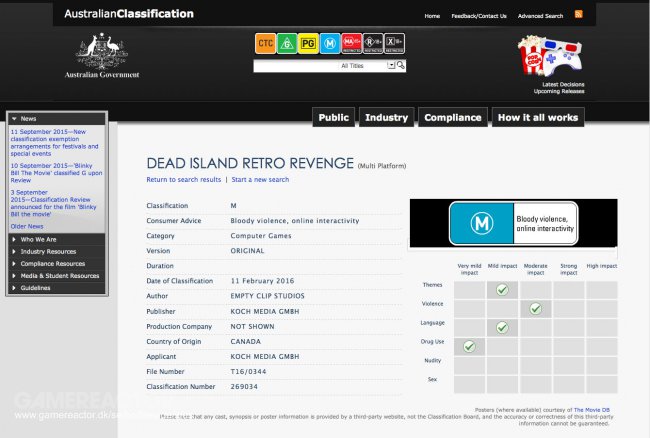Expand the Compliance Resources section
This screenshot has height=438, width=650.
point(56,264)
